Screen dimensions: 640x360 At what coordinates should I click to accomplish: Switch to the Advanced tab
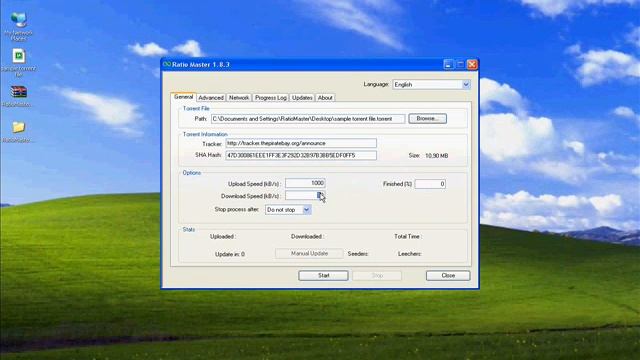211,98
